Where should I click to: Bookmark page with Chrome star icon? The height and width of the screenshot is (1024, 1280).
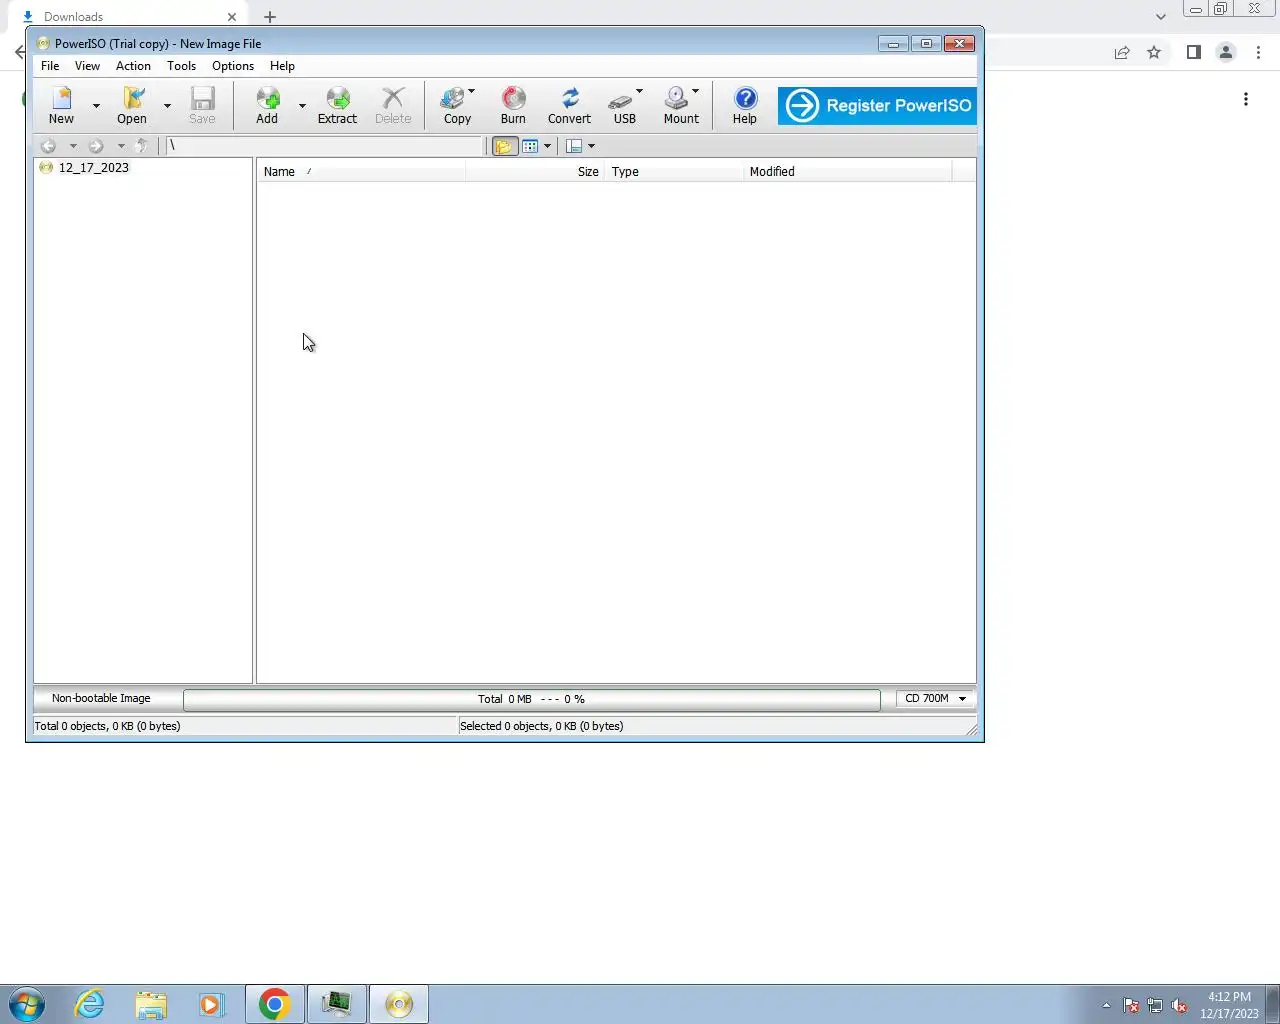click(x=1154, y=52)
